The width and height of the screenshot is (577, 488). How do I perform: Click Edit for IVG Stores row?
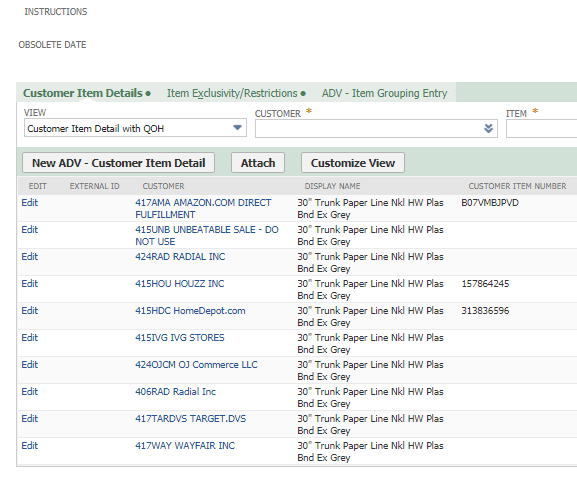click(x=29, y=337)
